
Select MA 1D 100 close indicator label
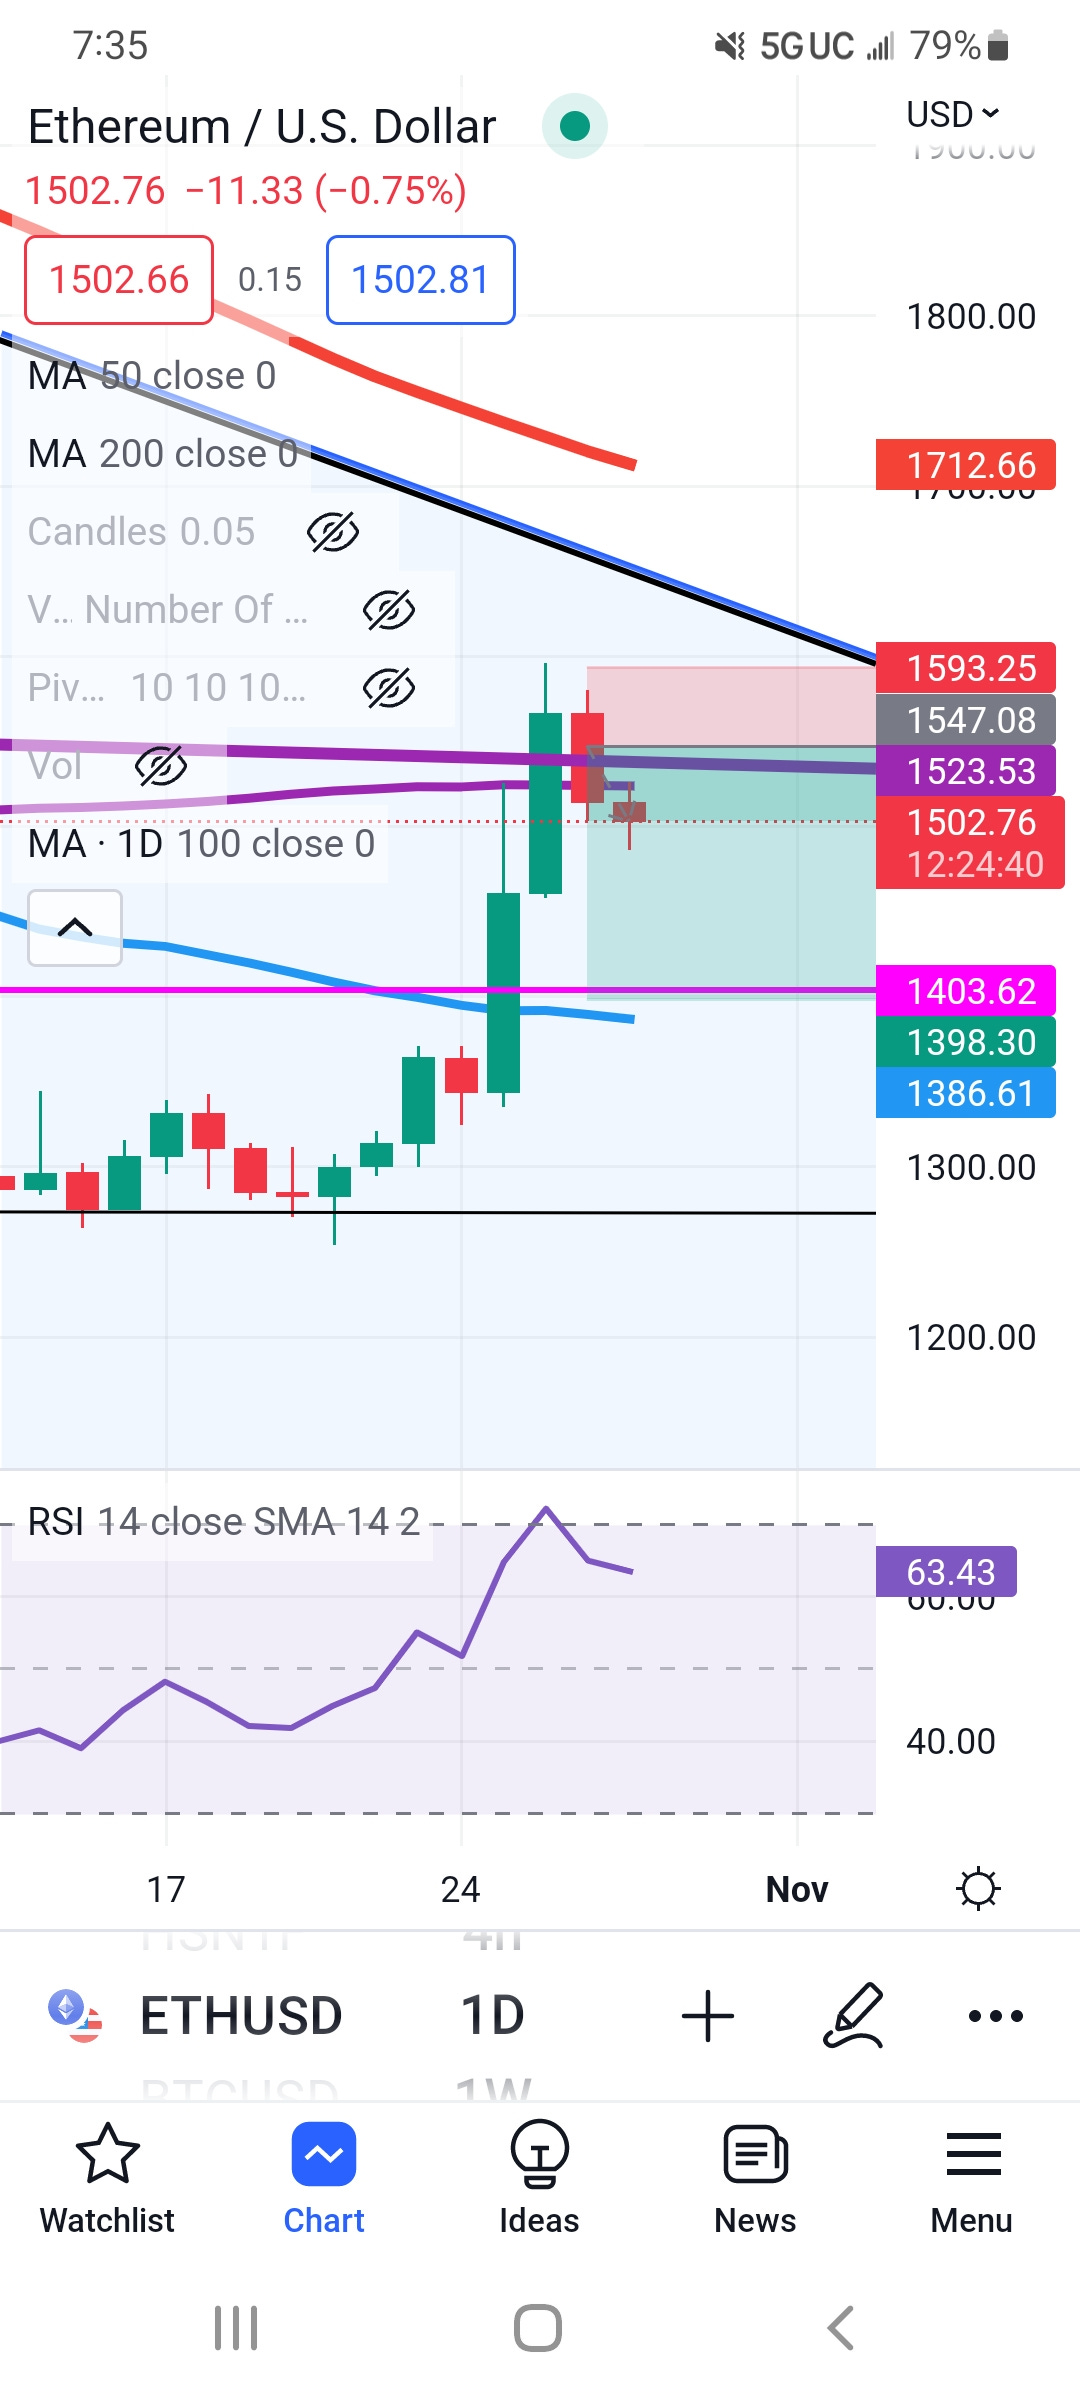click(x=201, y=844)
